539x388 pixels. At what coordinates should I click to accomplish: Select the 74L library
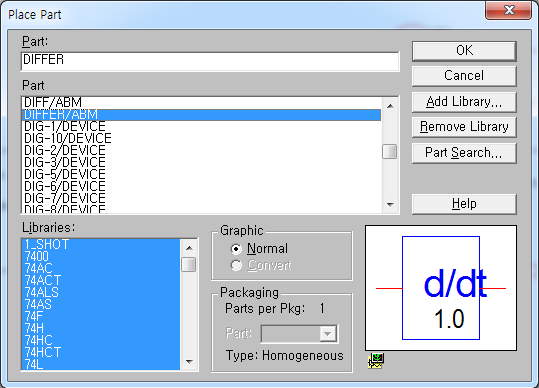point(101,364)
